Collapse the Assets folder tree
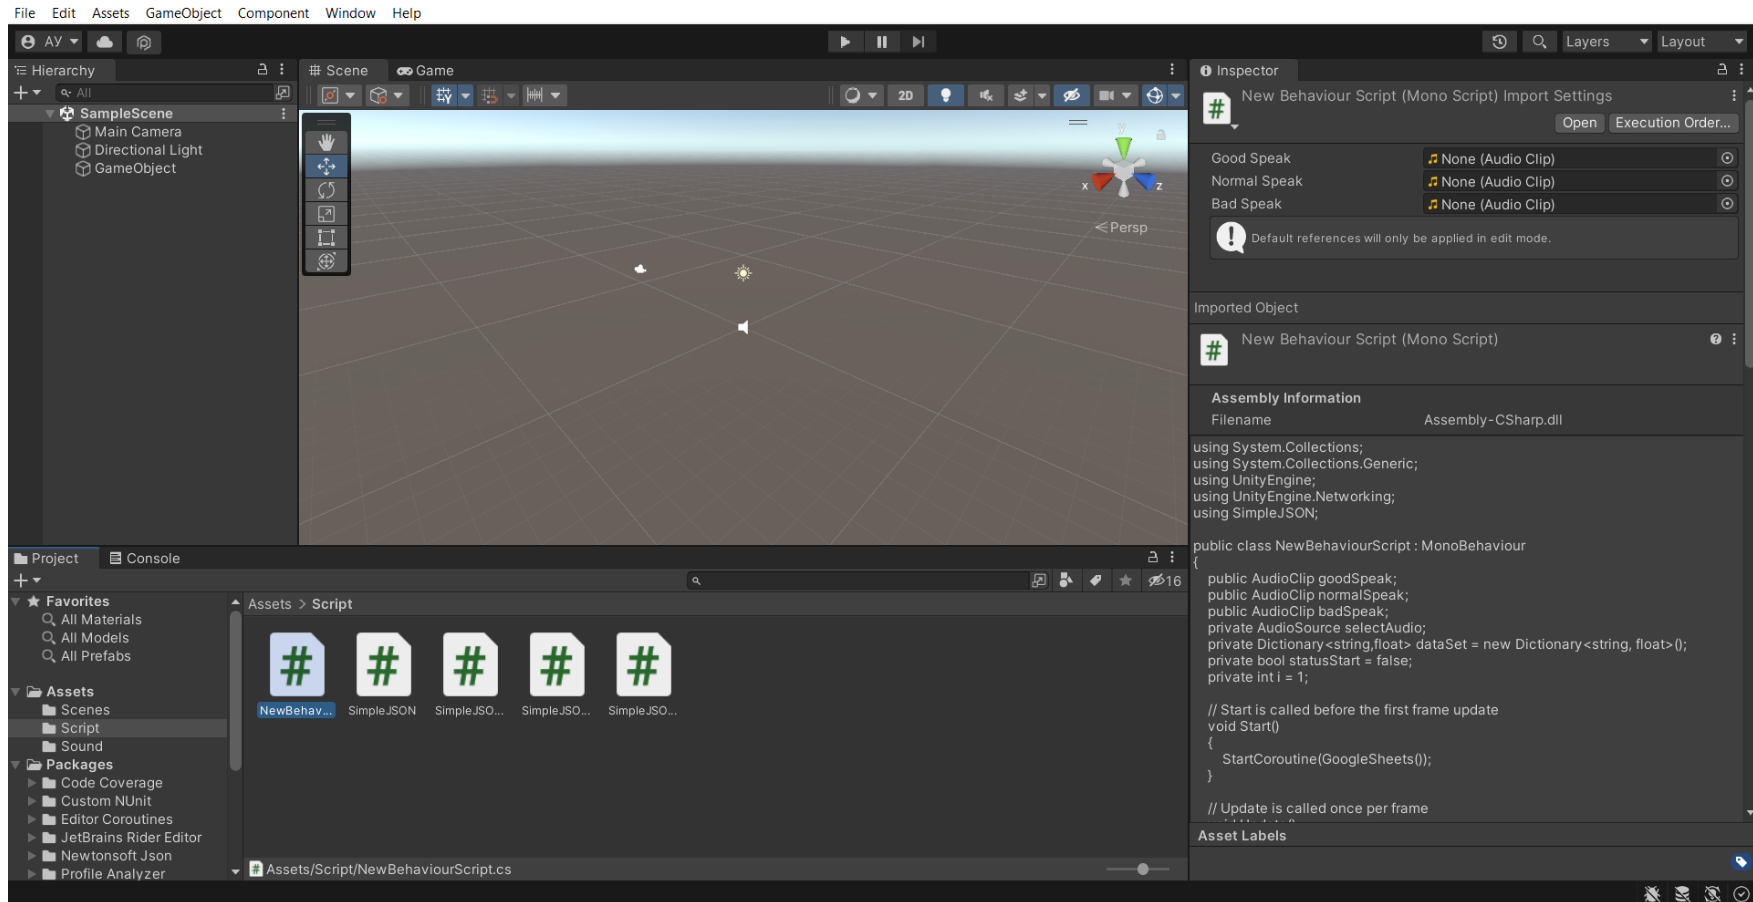1753x902 pixels. [16, 692]
